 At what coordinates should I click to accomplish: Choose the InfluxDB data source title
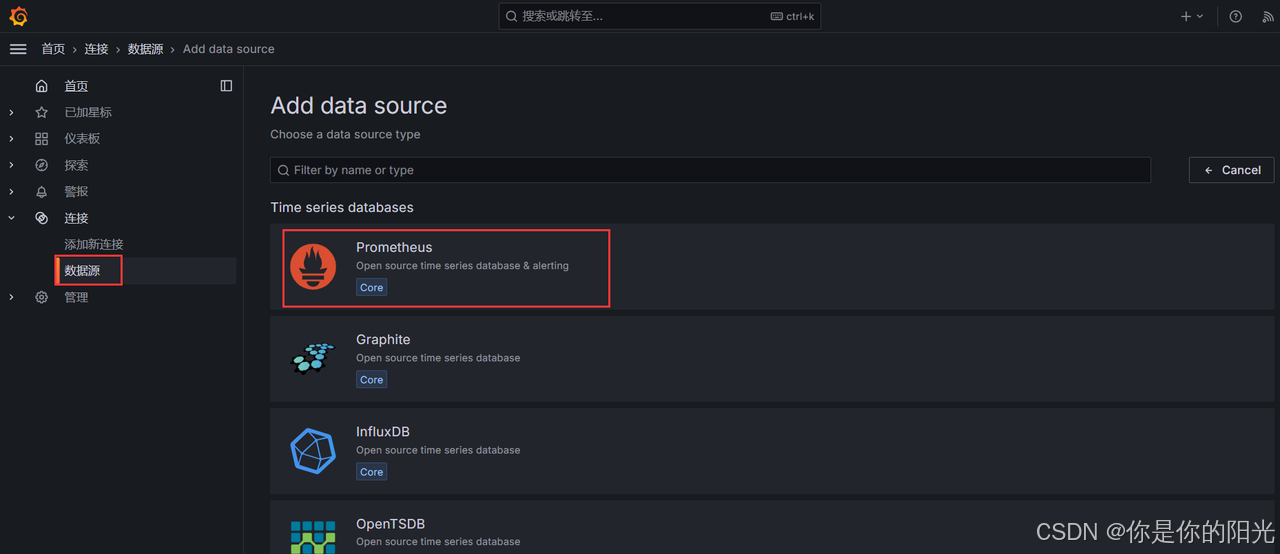tap(383, 432)
